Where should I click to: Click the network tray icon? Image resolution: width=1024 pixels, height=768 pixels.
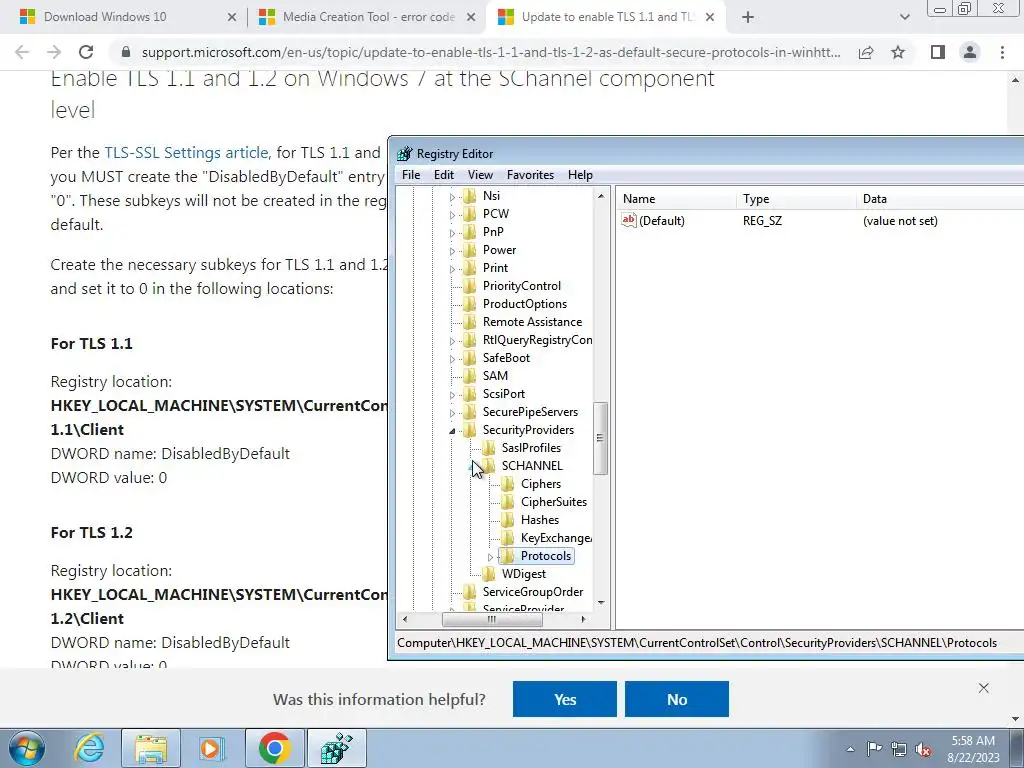click(899, 749)
